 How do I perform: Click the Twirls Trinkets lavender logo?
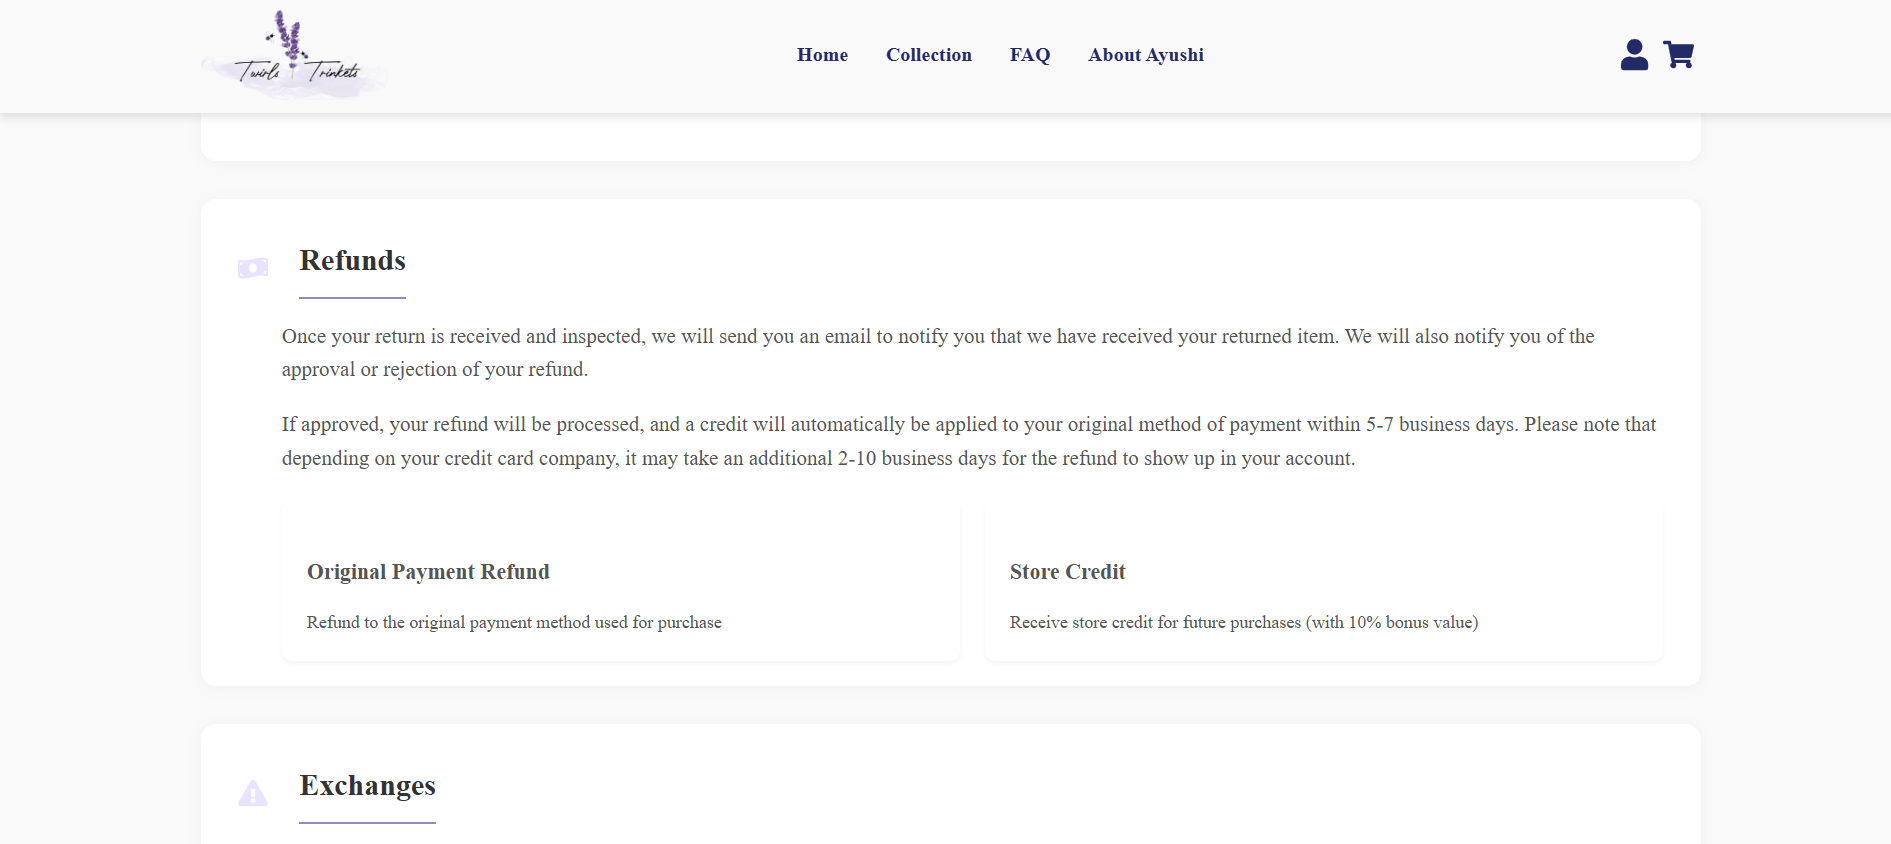point(293,56)
